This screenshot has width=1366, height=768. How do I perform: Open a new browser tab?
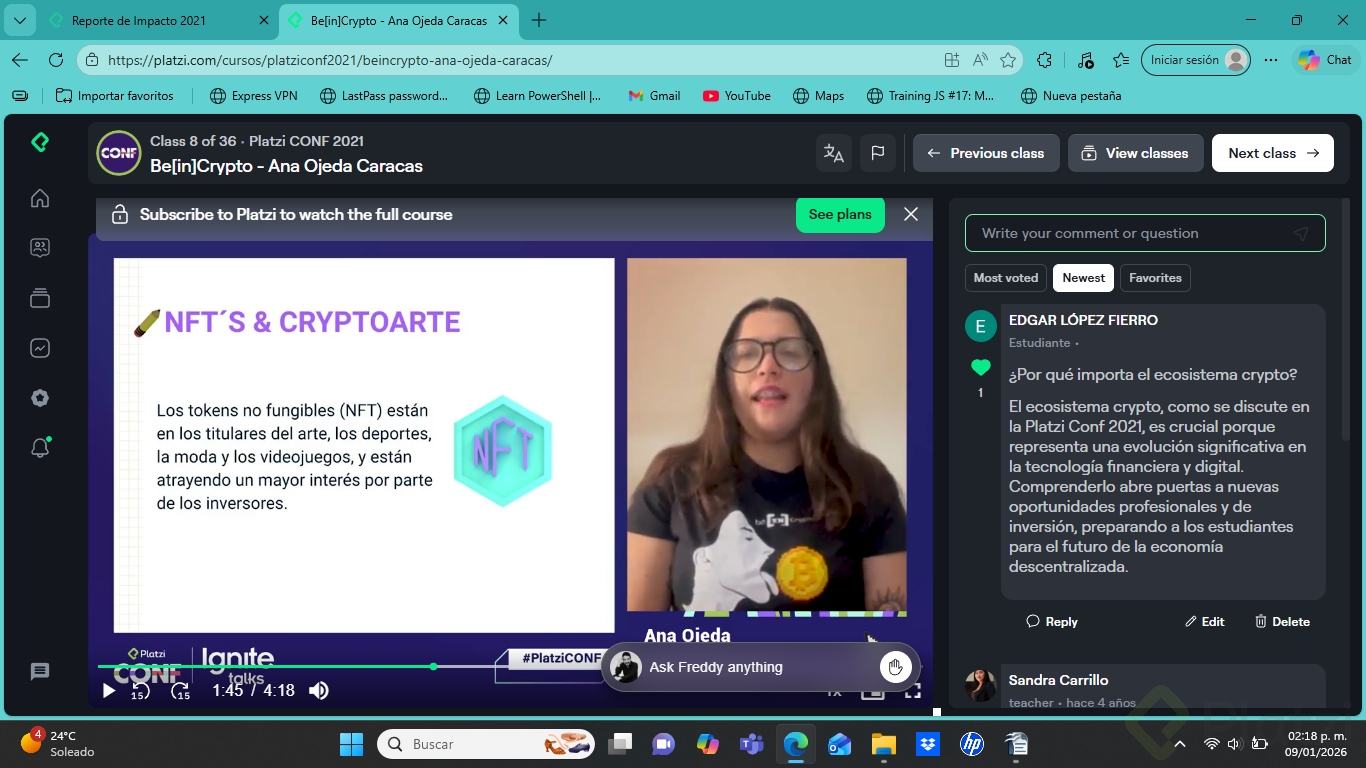coord(539,20)
